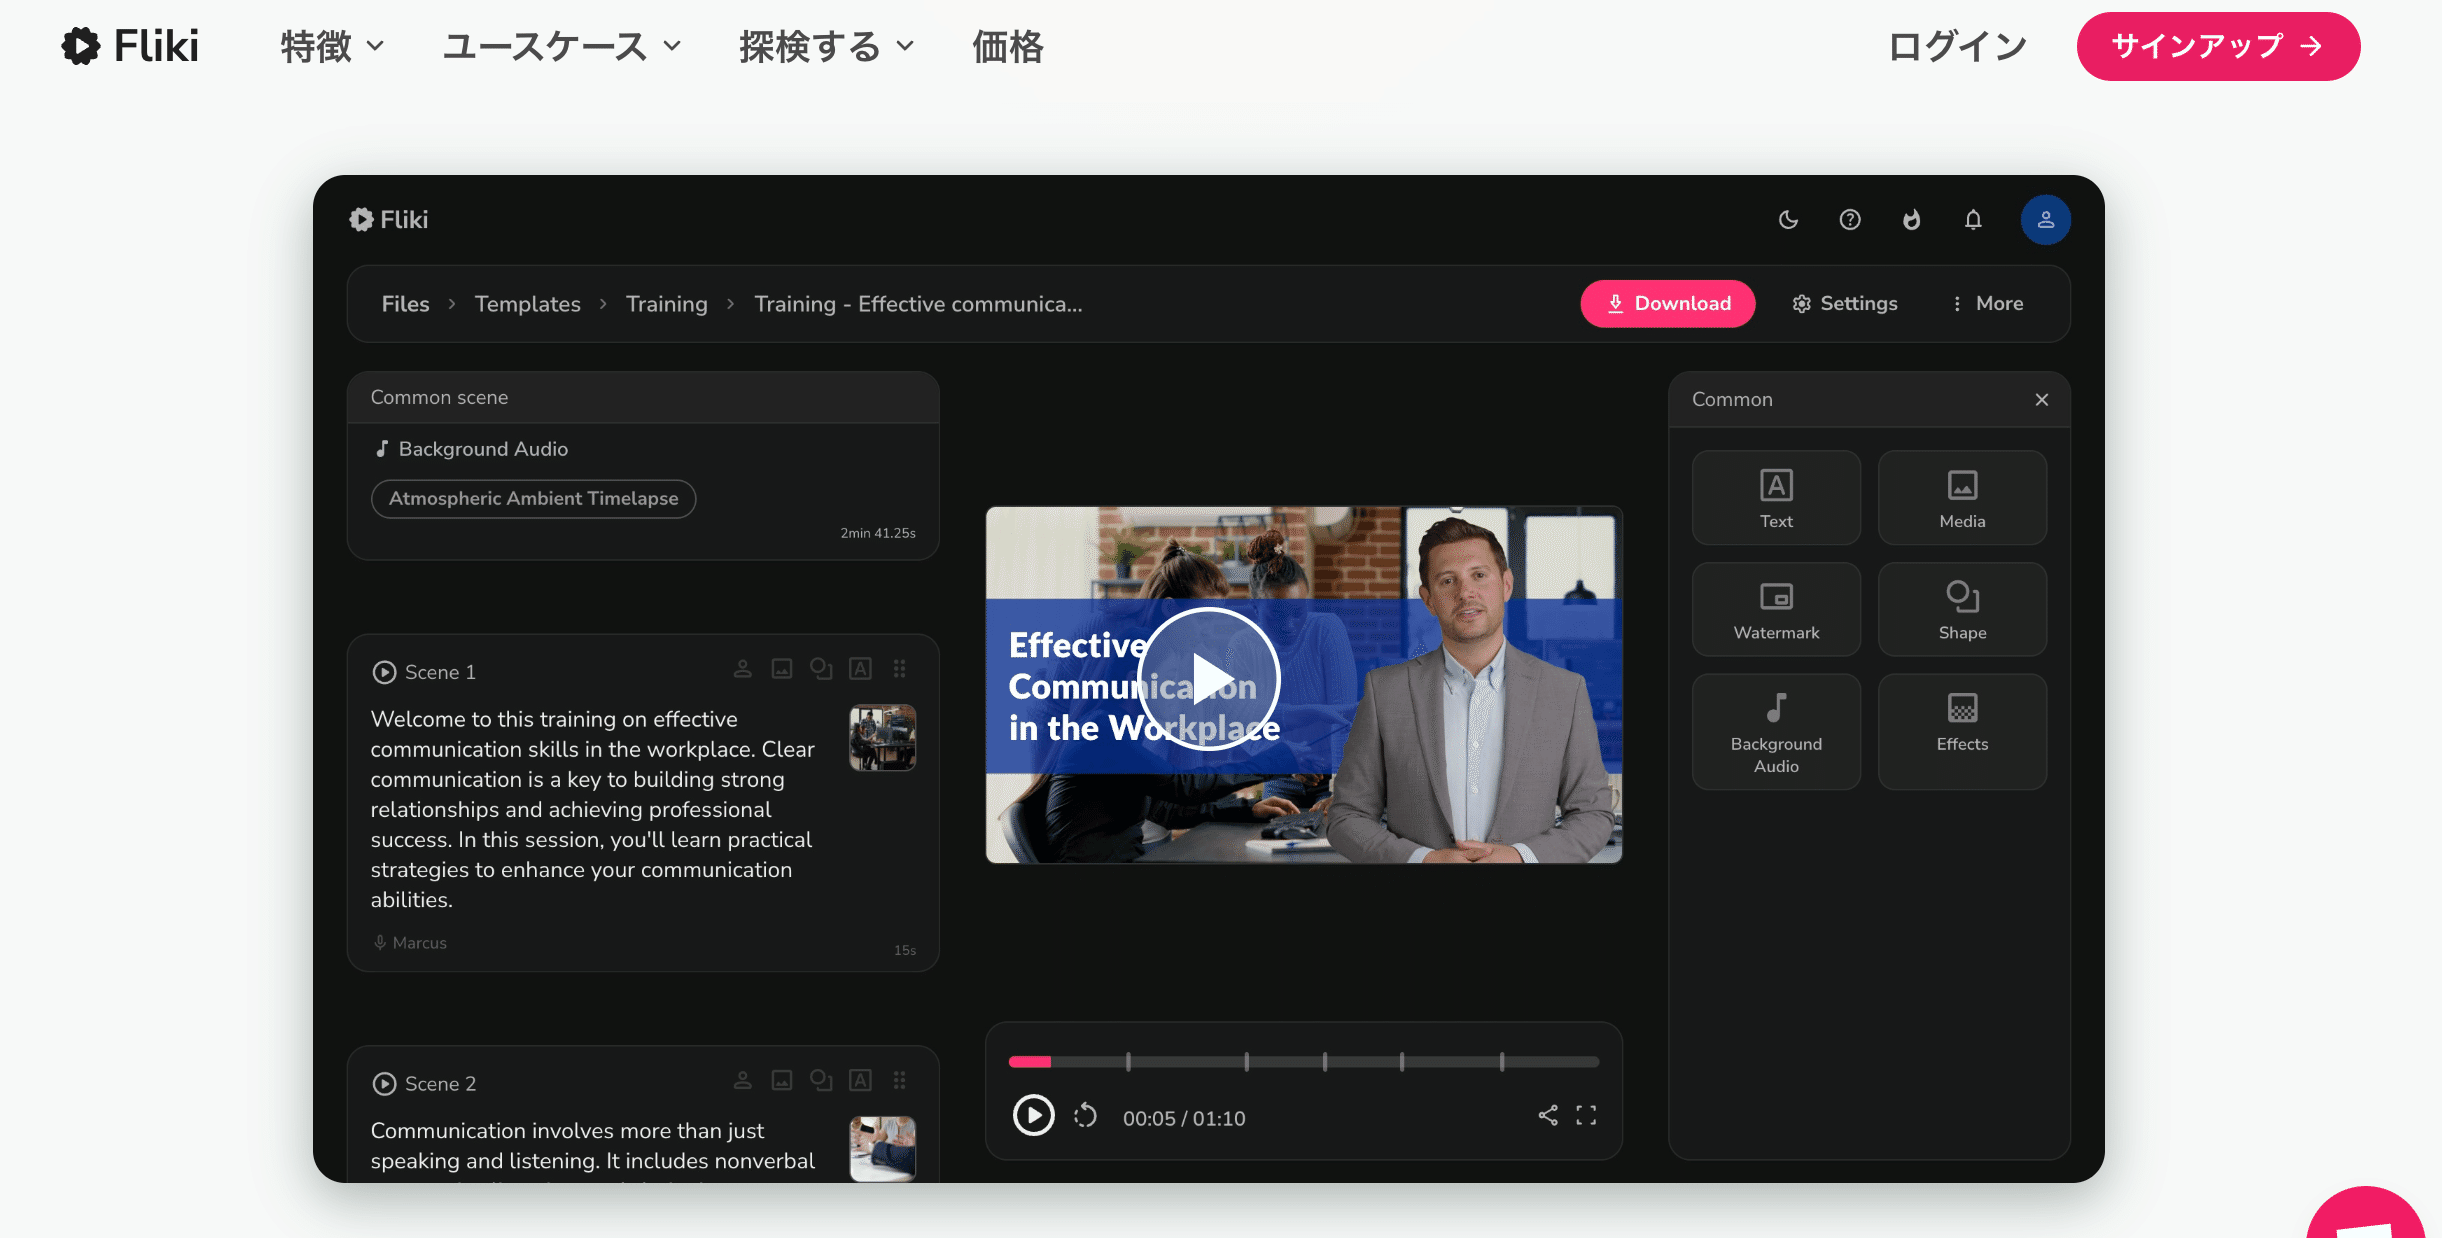Click the Fliki logo inside the editor
Viewport: 2442px width, 1238px height.
click(x=388, y=220)
